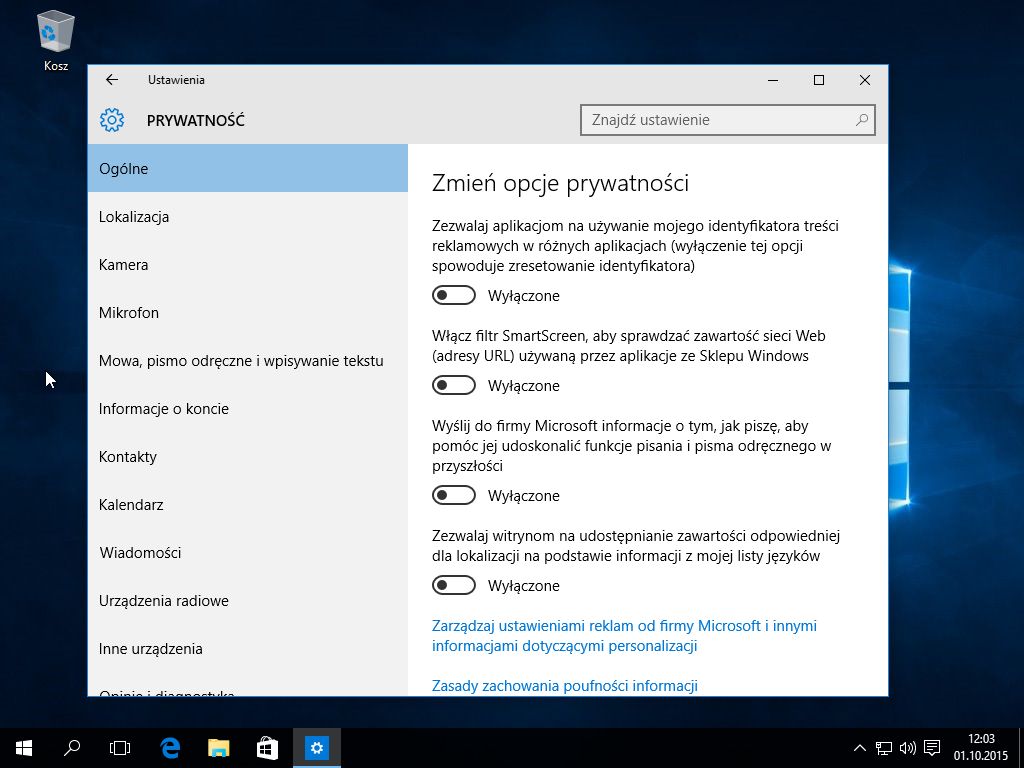This screenshot has width=1024, height=768.
Task: Open File Explorer from taskbar
Action: click(219, 748)
